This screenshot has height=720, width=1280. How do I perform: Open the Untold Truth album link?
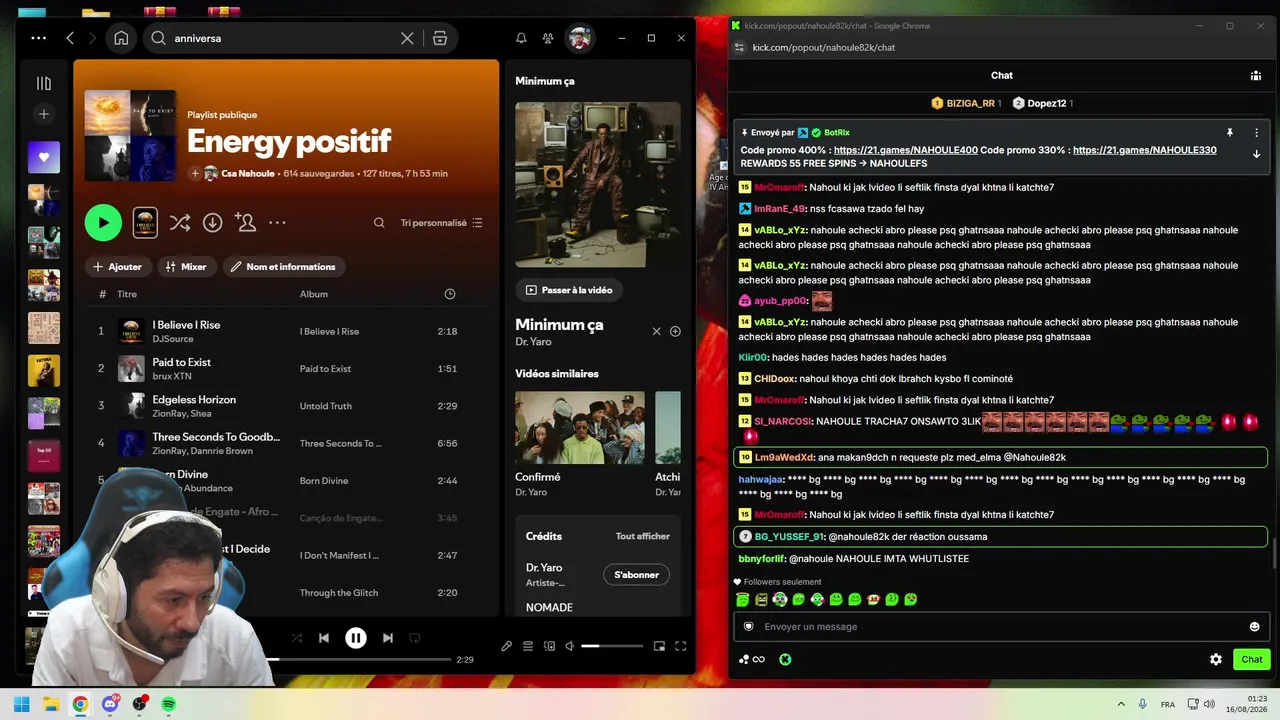coord(326,406)
